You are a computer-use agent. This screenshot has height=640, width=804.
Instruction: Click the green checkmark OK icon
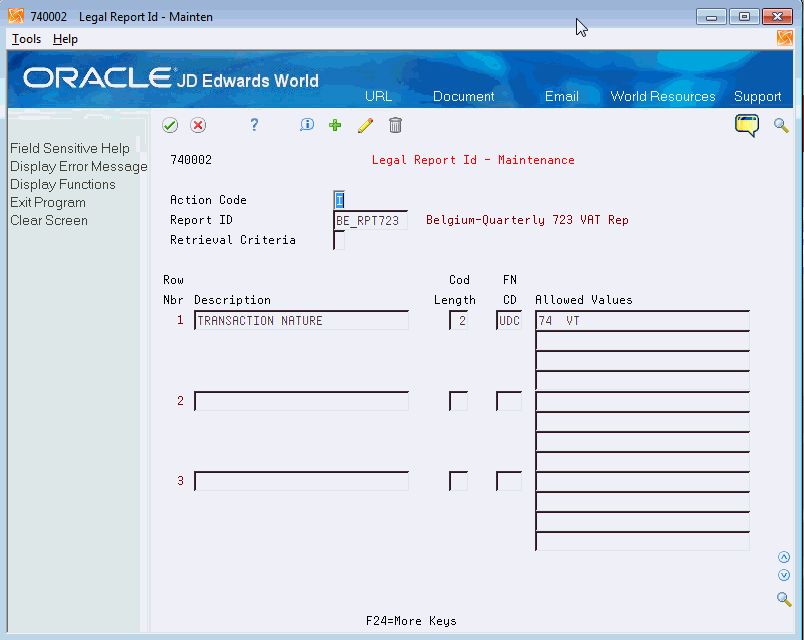(x=170, y=125)
